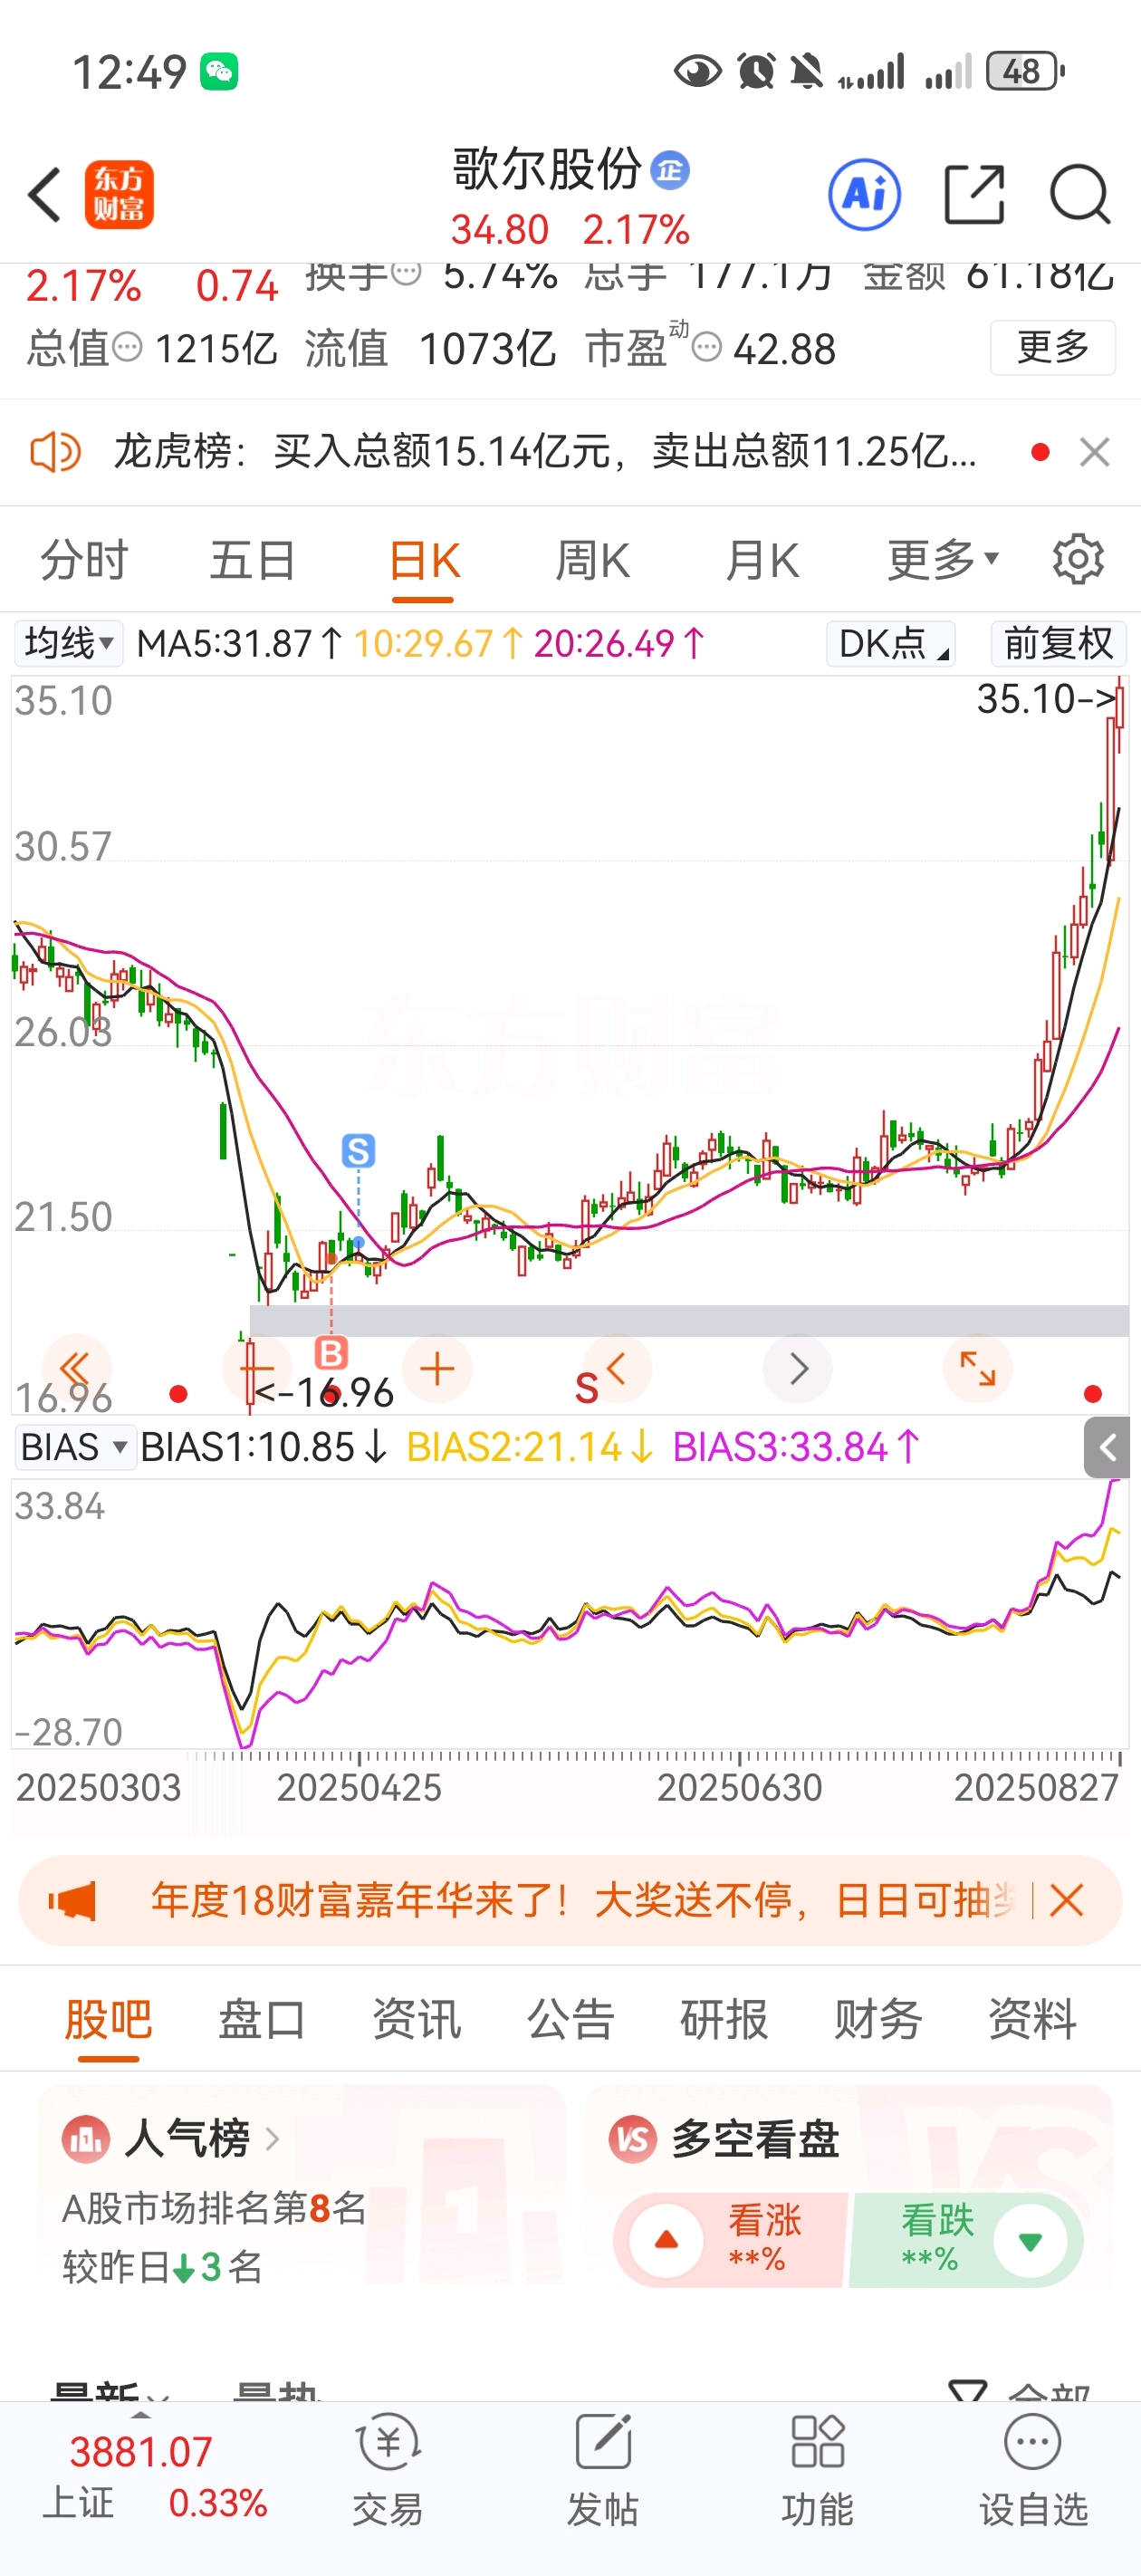Screen dimensions: 1141x2576
Task: Tap MA5:31.87 moving average value
Action: coord(239,643)
